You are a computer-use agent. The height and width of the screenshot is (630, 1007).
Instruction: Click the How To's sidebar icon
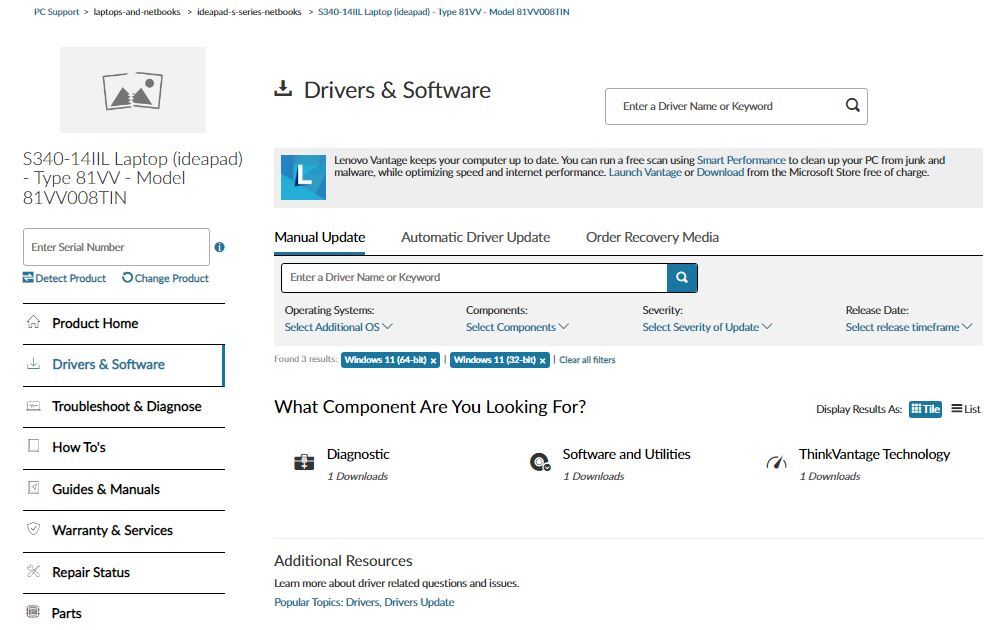tap(33, 446)
